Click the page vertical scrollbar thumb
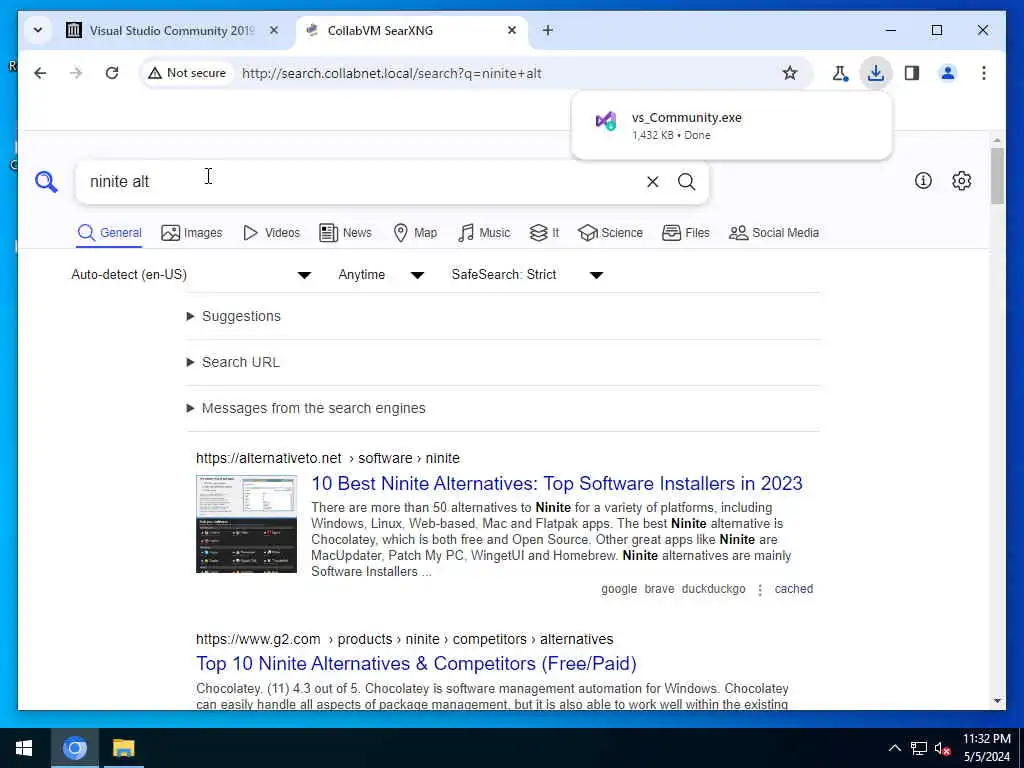The image size is (1024, 768). coord(997,176)
